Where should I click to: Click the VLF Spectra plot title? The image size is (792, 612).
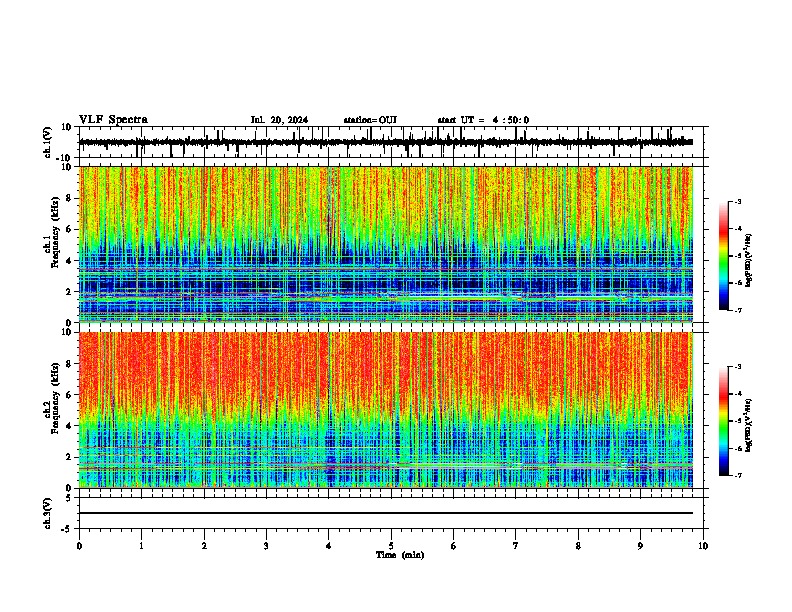pyautogui.click(x=113, y=120)
